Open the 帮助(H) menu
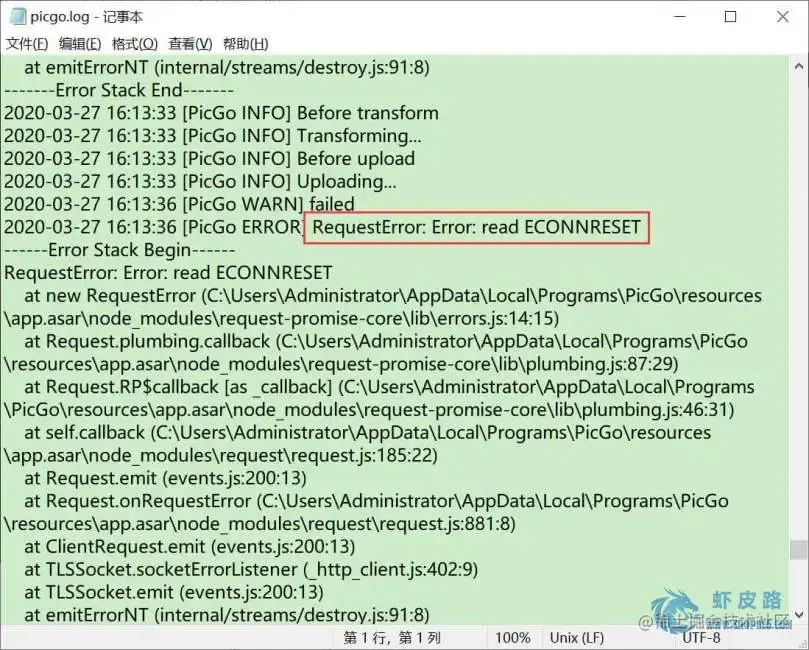Image resolution: width=809 pixels, height=650 pixels. 246,44
